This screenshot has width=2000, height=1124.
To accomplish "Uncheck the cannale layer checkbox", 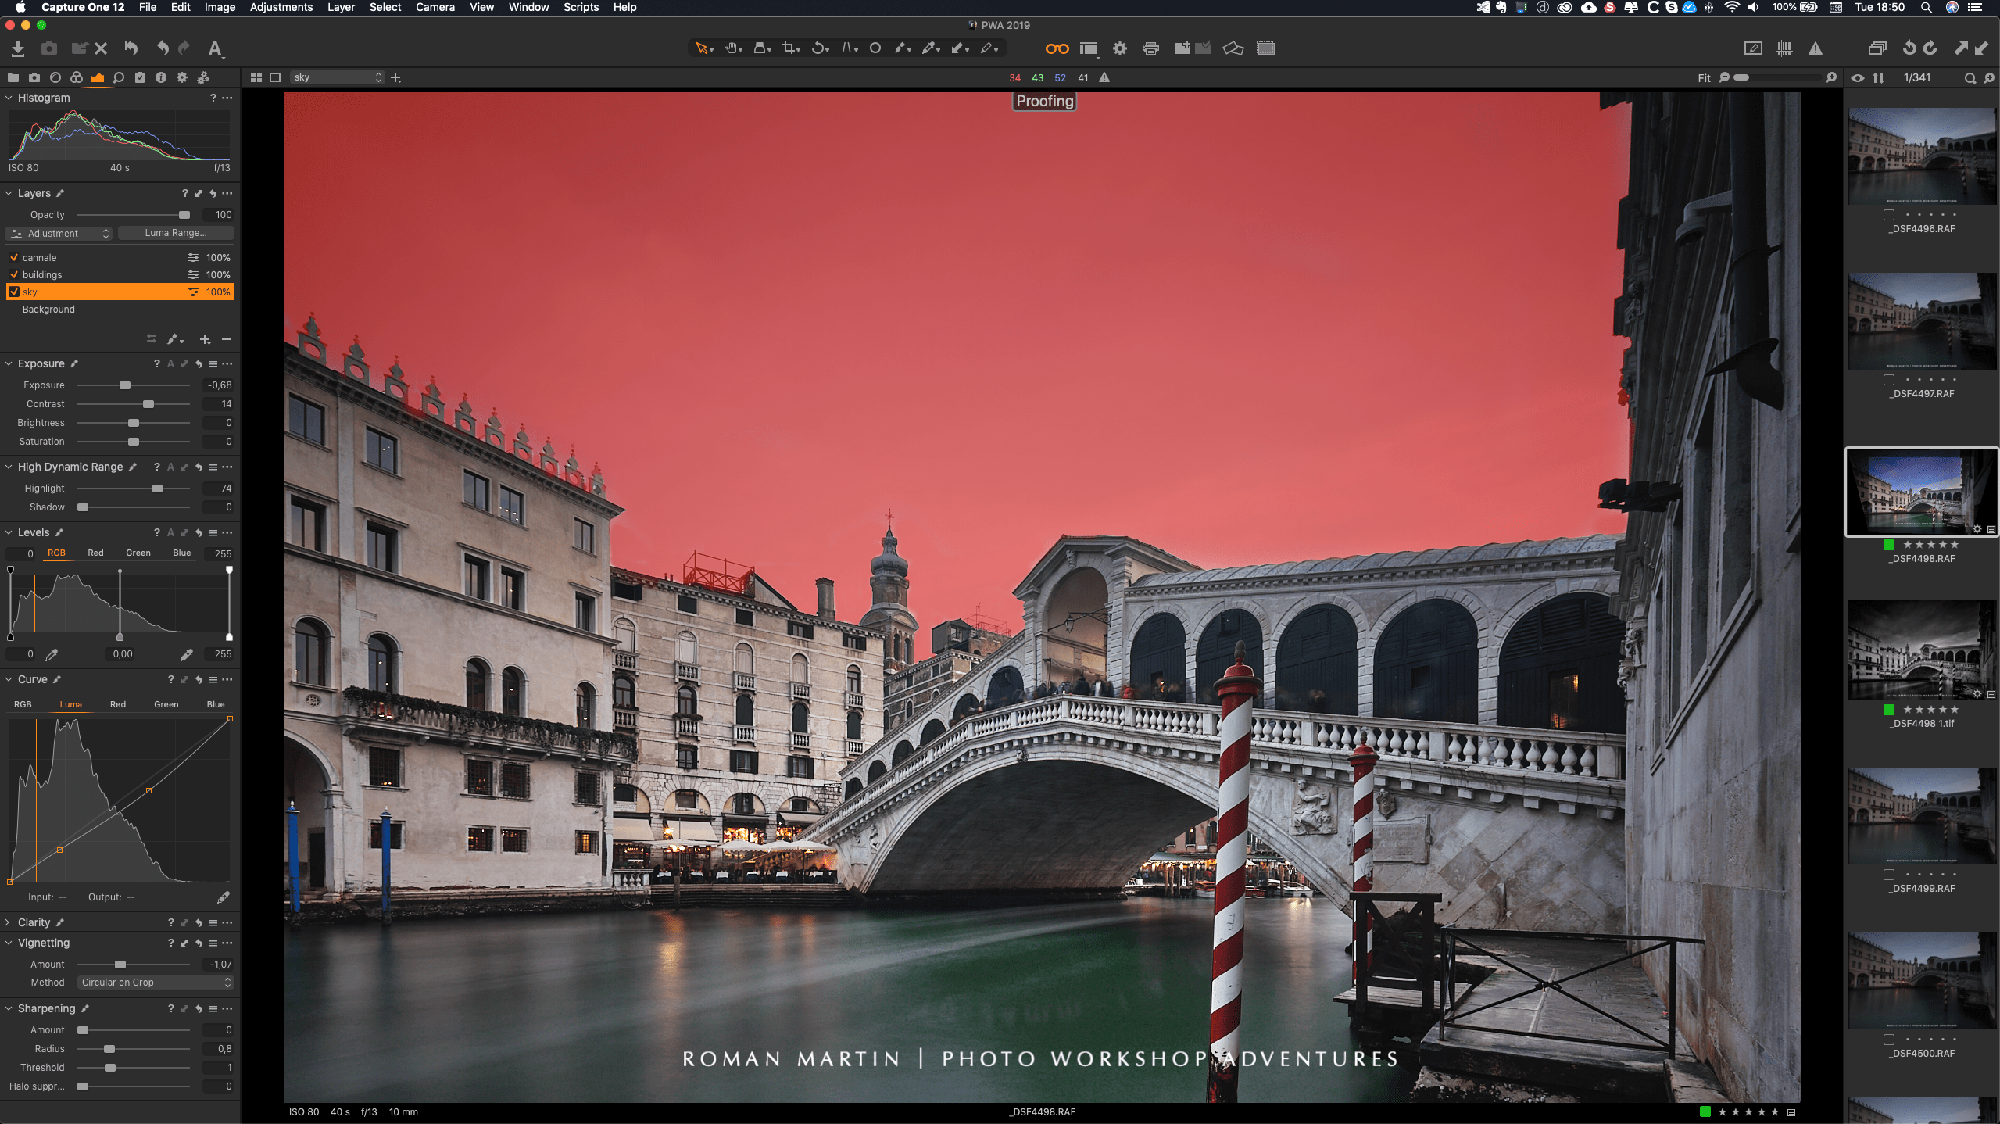I will coord(14,257).
